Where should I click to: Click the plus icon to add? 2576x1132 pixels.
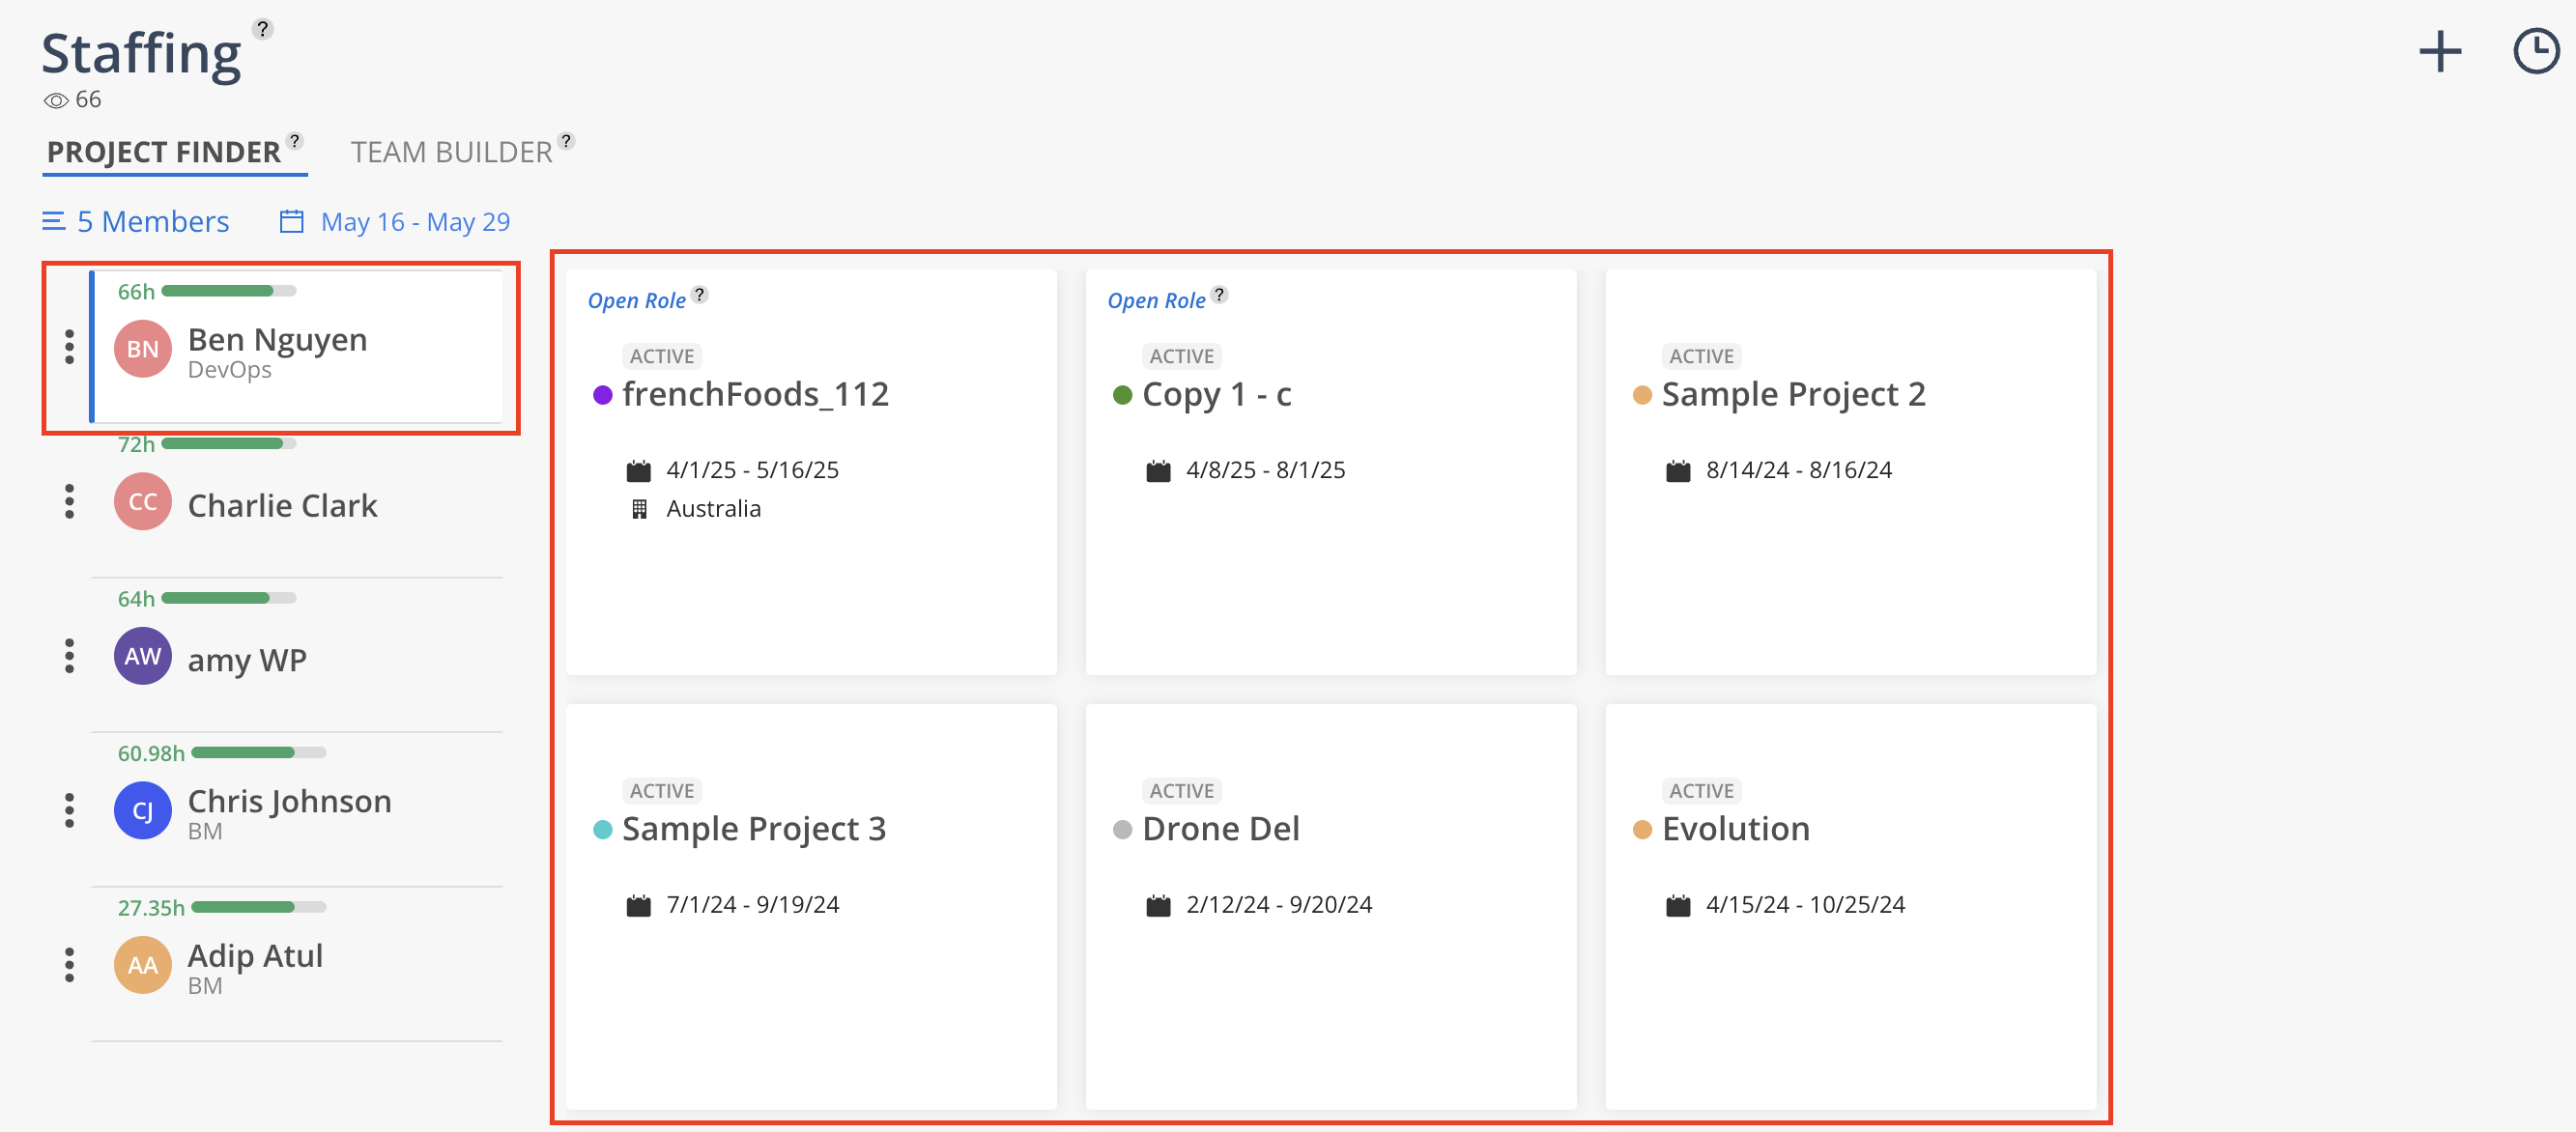(2439, 52)
